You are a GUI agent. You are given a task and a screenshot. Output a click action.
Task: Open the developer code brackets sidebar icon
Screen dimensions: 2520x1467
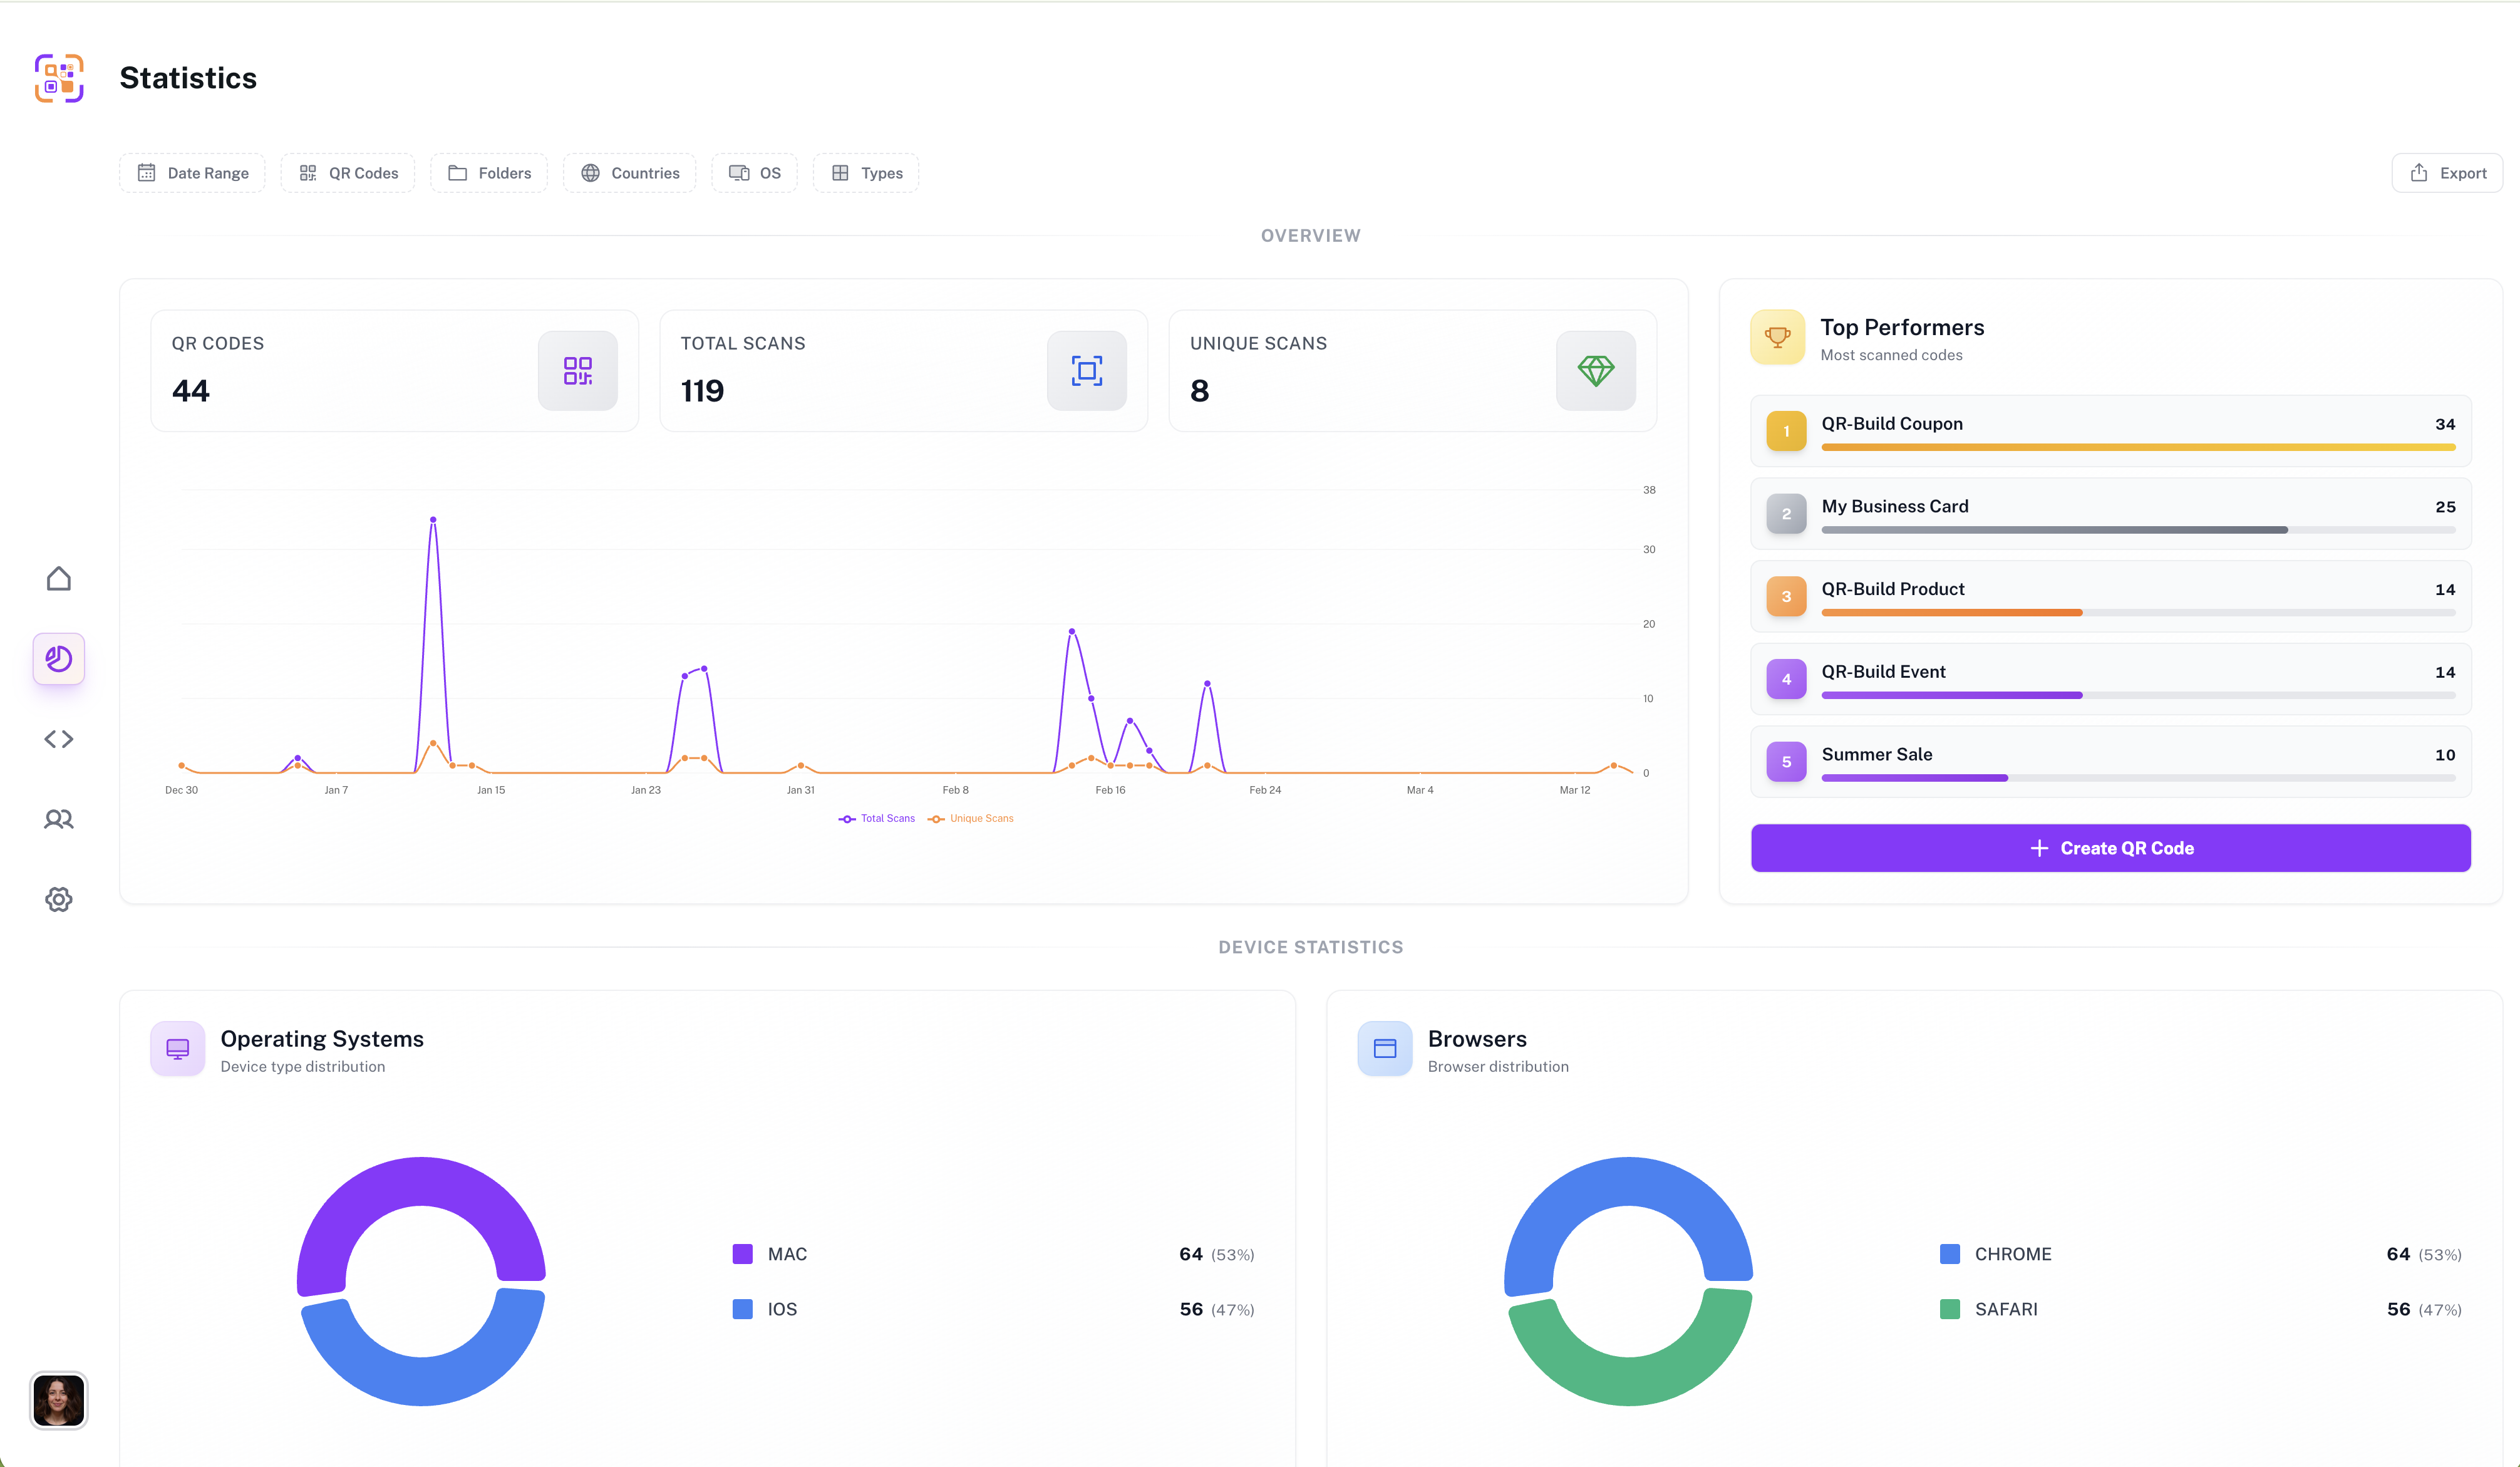coord(59,739)
